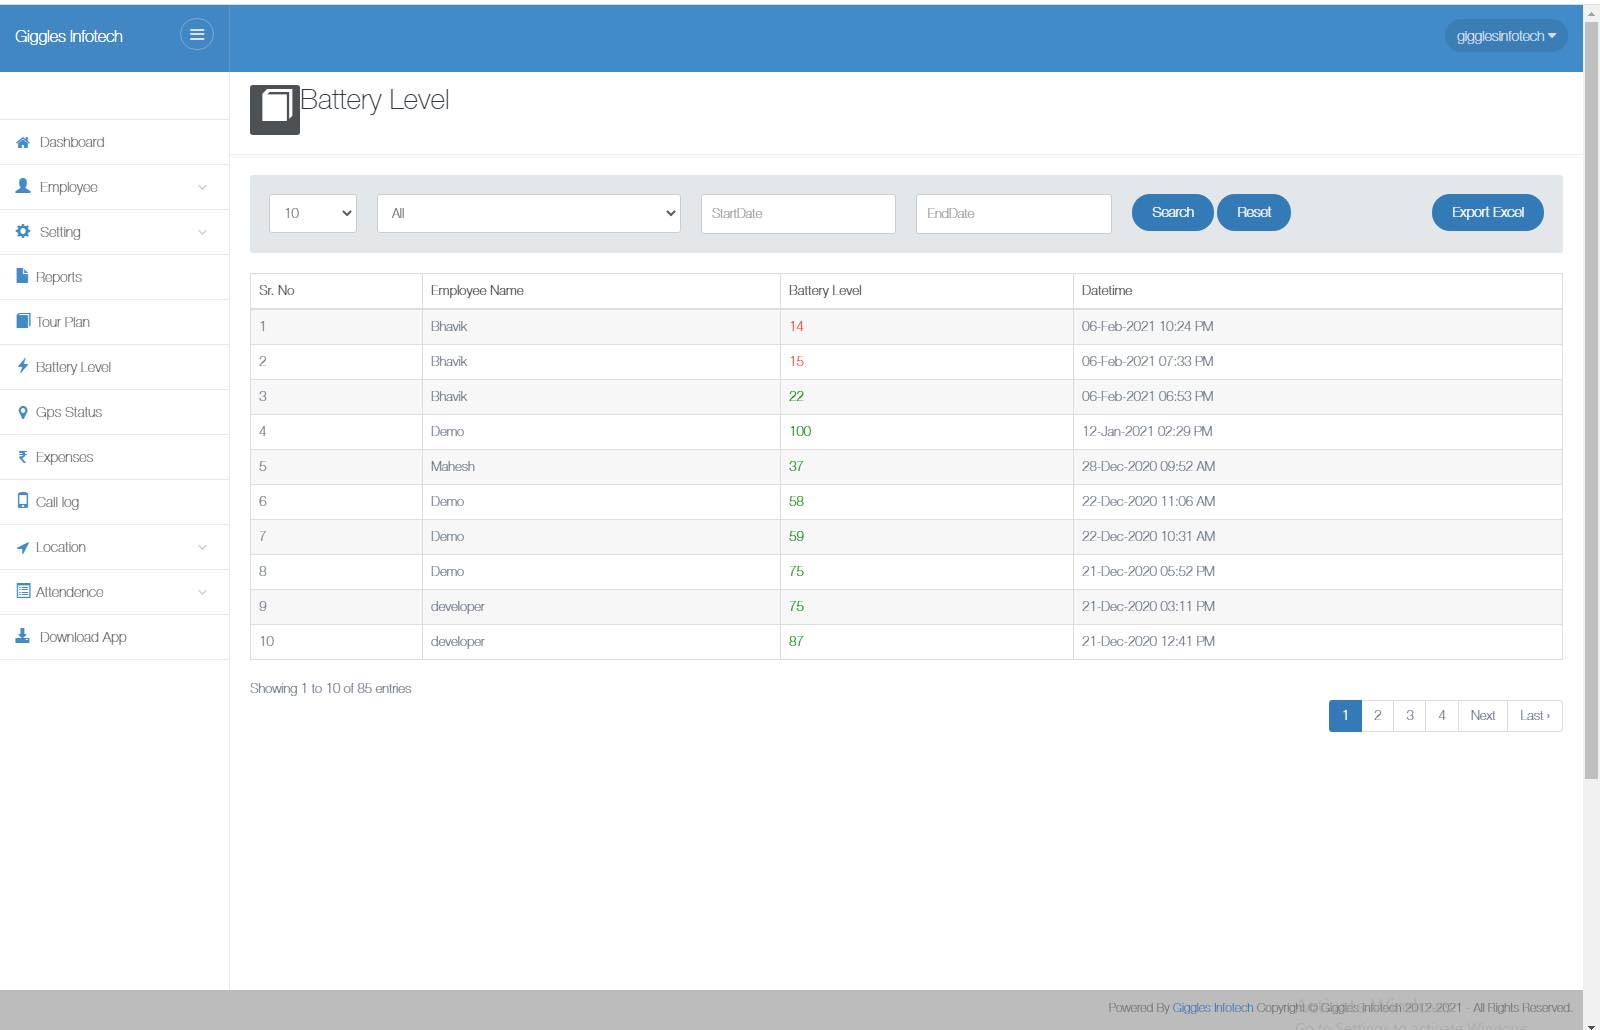Click the Employee person icon
The image size is (1600, 1030).
(23, 186)
